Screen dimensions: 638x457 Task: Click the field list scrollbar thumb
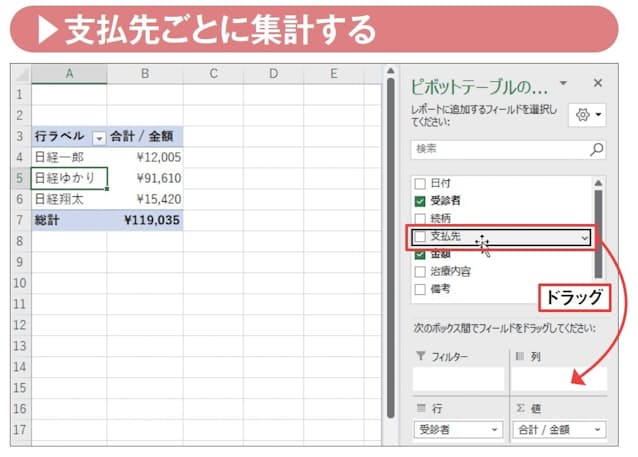598,234
